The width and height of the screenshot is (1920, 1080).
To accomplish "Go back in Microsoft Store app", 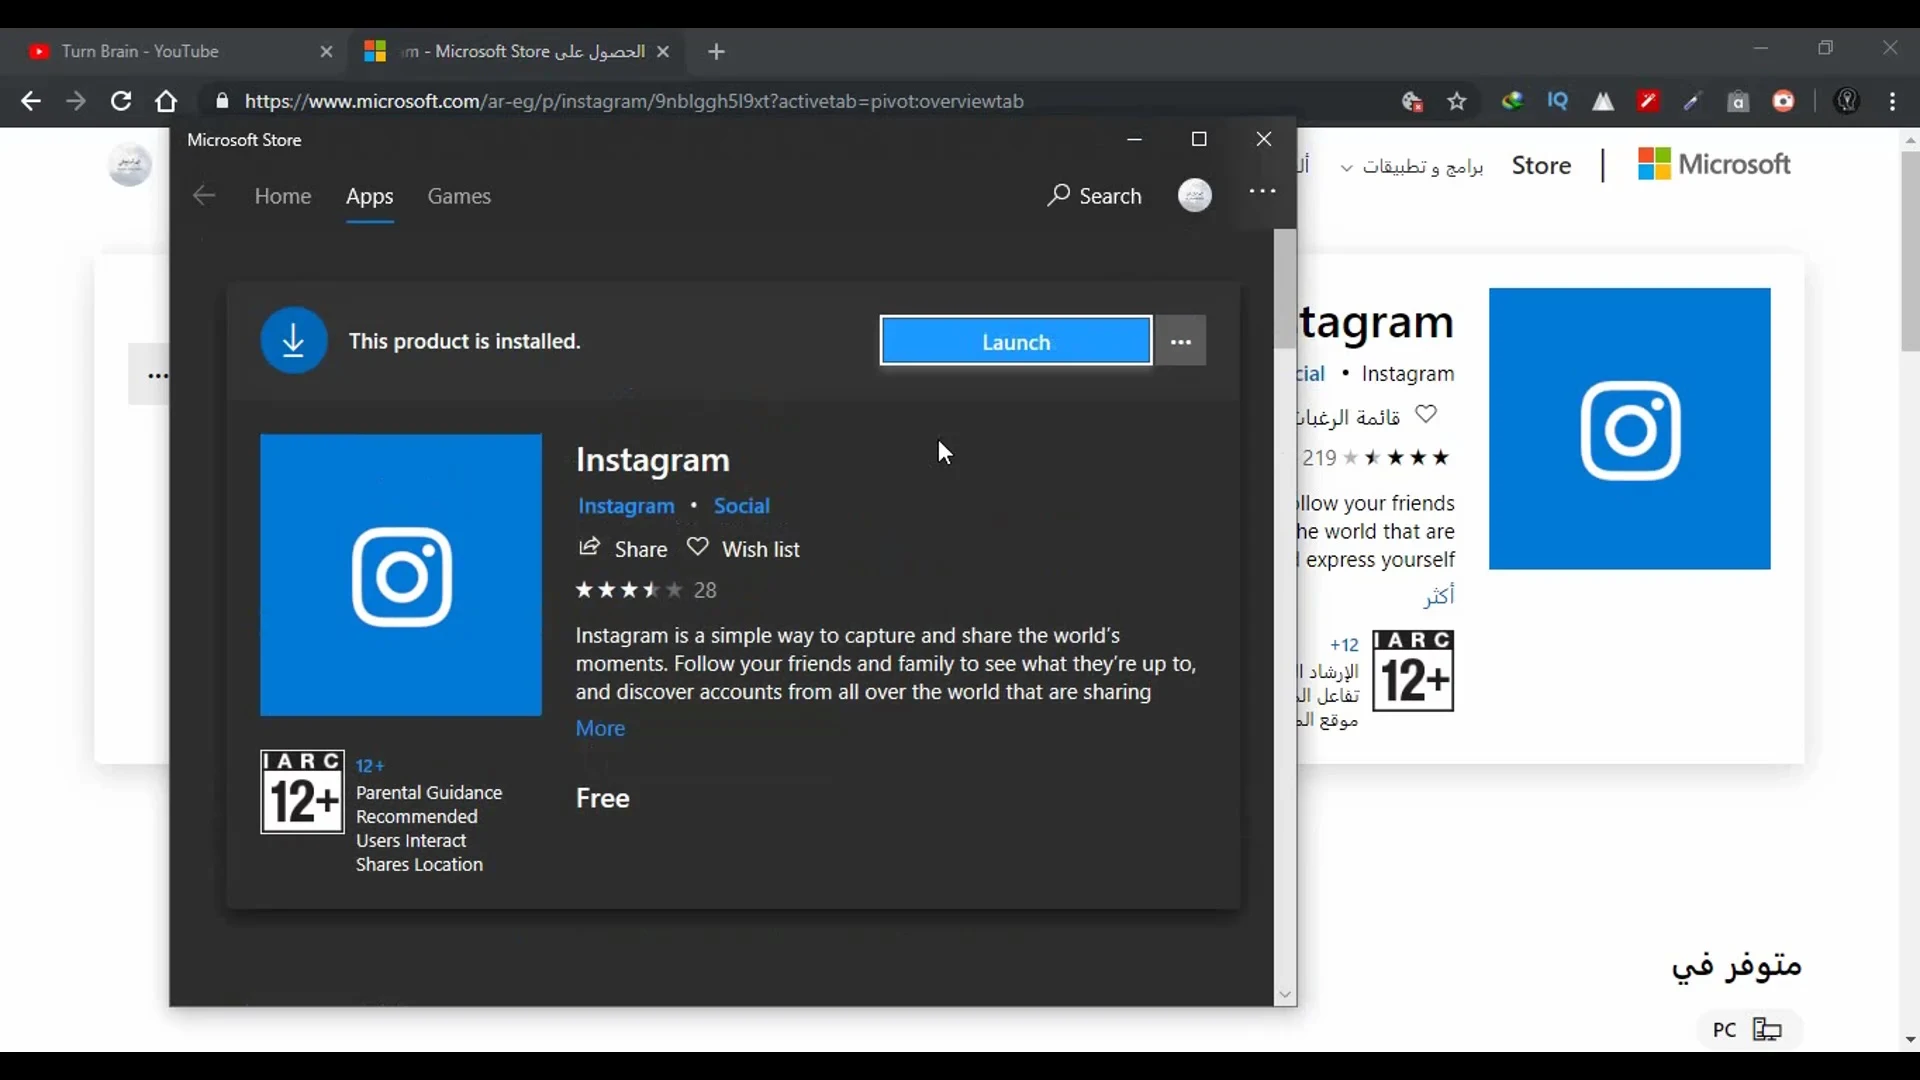I will [x=204, y=196].
